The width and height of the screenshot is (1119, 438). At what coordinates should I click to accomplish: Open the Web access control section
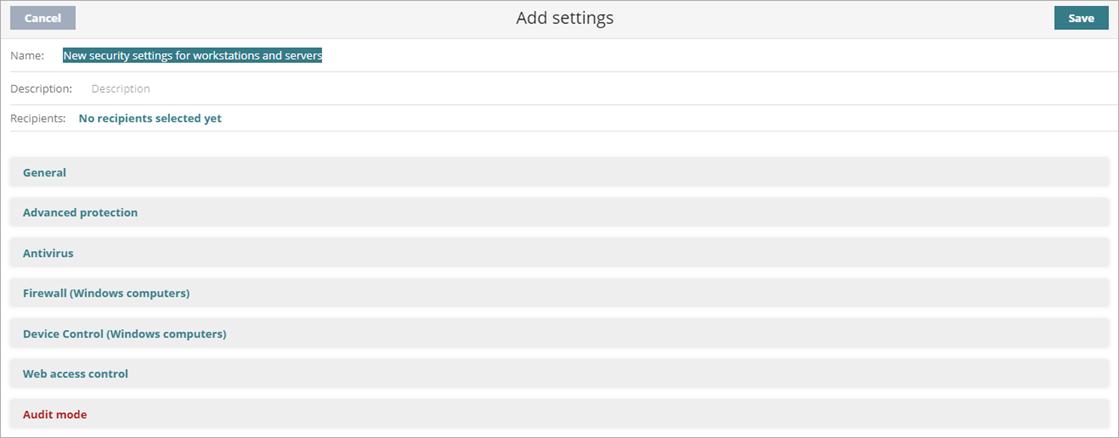[559, 374]
